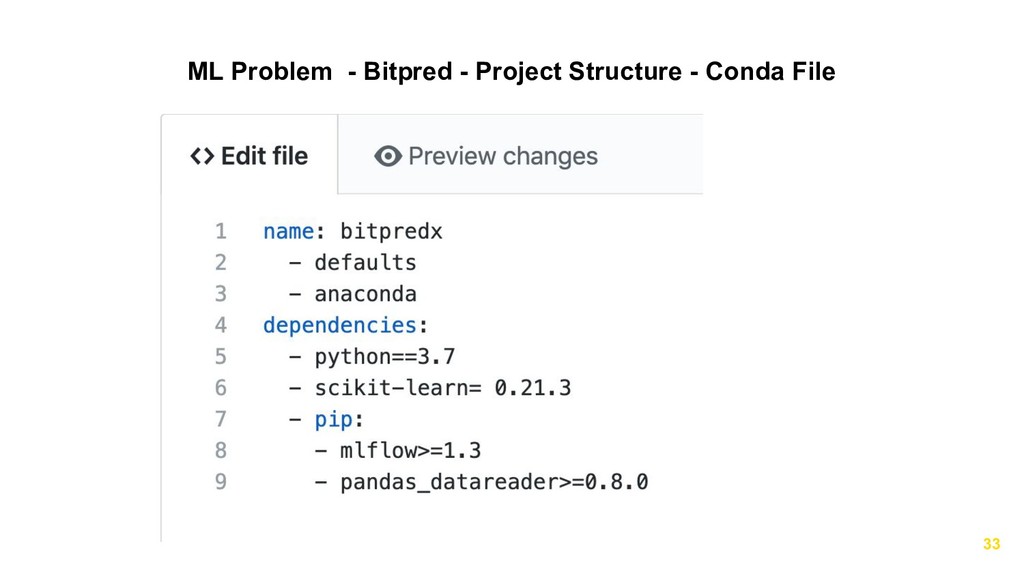The image size is (1024, 576).
Task: Click the anaconda channel entry
Action: pyautogui.click(x=365, y=294)
